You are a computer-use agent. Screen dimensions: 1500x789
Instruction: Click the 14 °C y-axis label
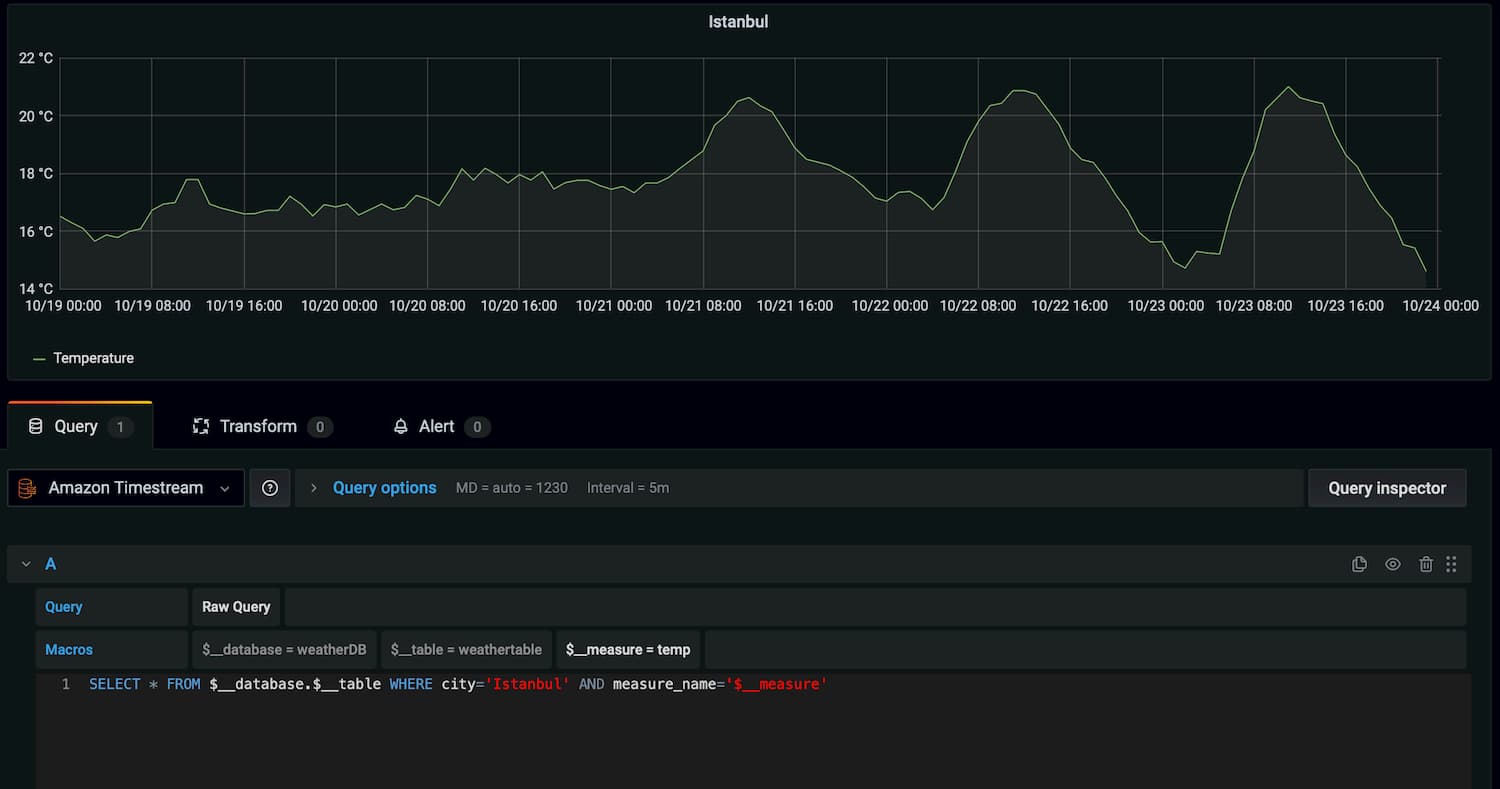tap(36, 289)
